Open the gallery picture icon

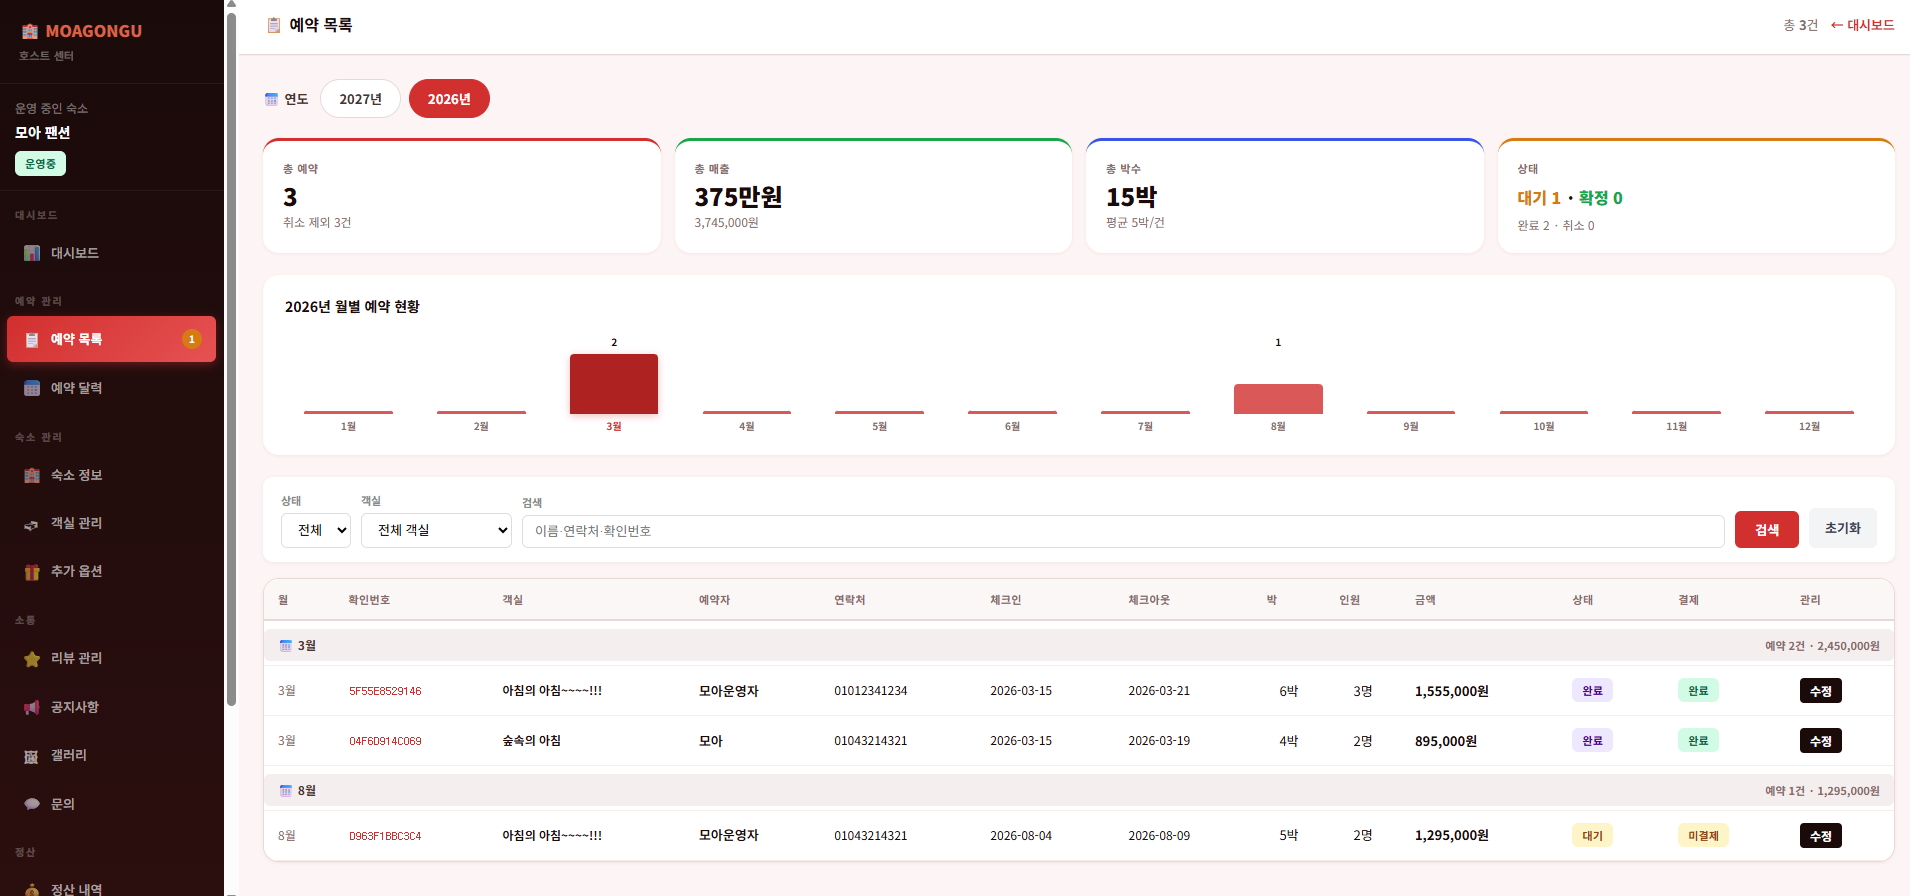tap(32, 756)
